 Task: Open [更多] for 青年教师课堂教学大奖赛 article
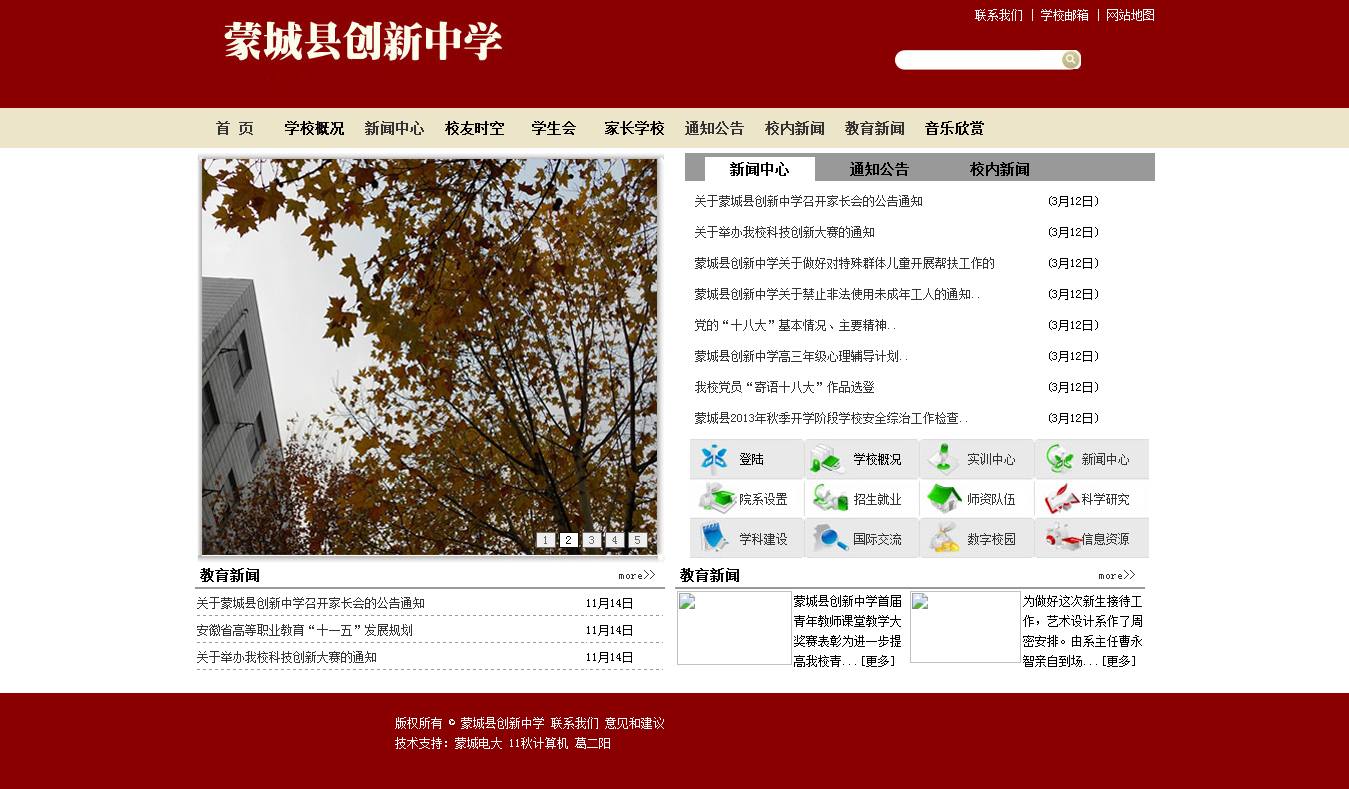pos(878,661)
